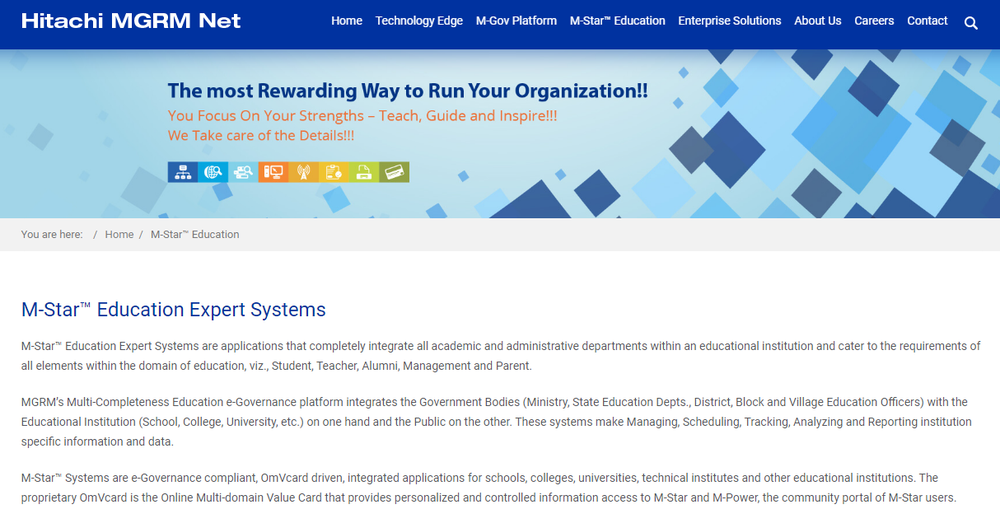
Task: Click paragraph starting 'M-Star™ Systems are e-Governance compliant'
Action: pos(489,488)
